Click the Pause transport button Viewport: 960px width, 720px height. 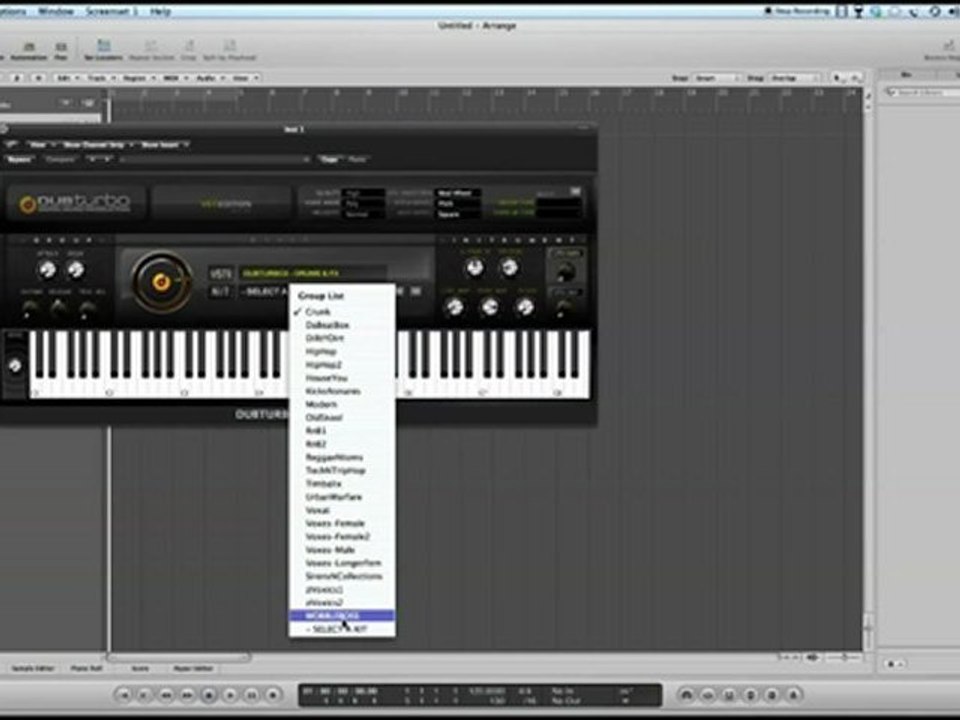(x=252, y=695)
